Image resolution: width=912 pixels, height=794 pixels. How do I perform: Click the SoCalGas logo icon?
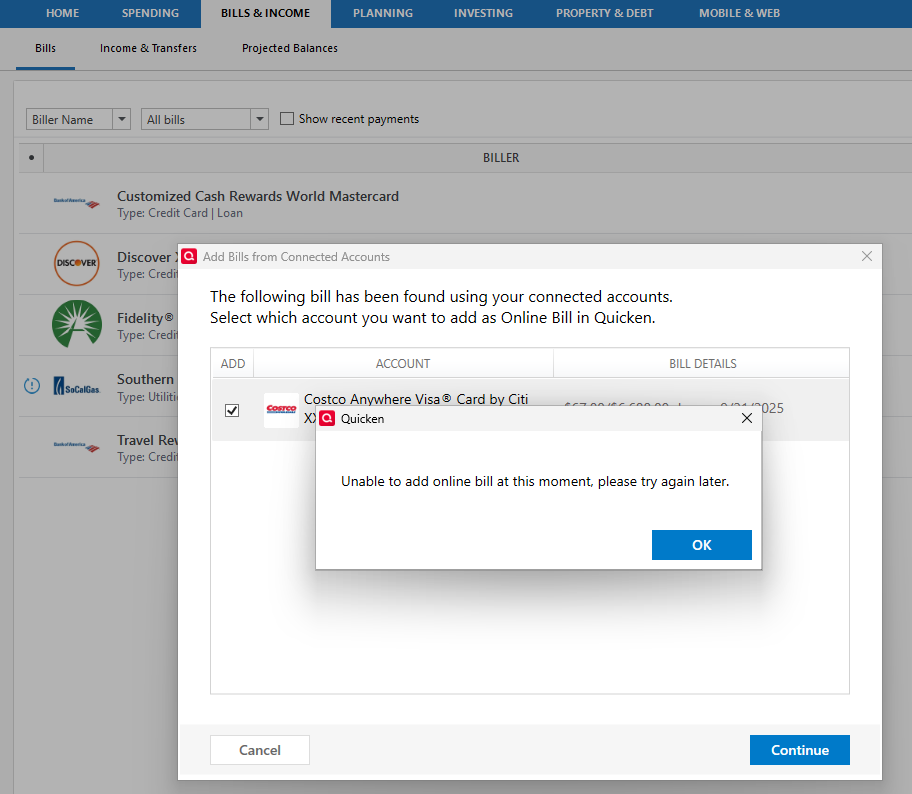pos(77,386)
